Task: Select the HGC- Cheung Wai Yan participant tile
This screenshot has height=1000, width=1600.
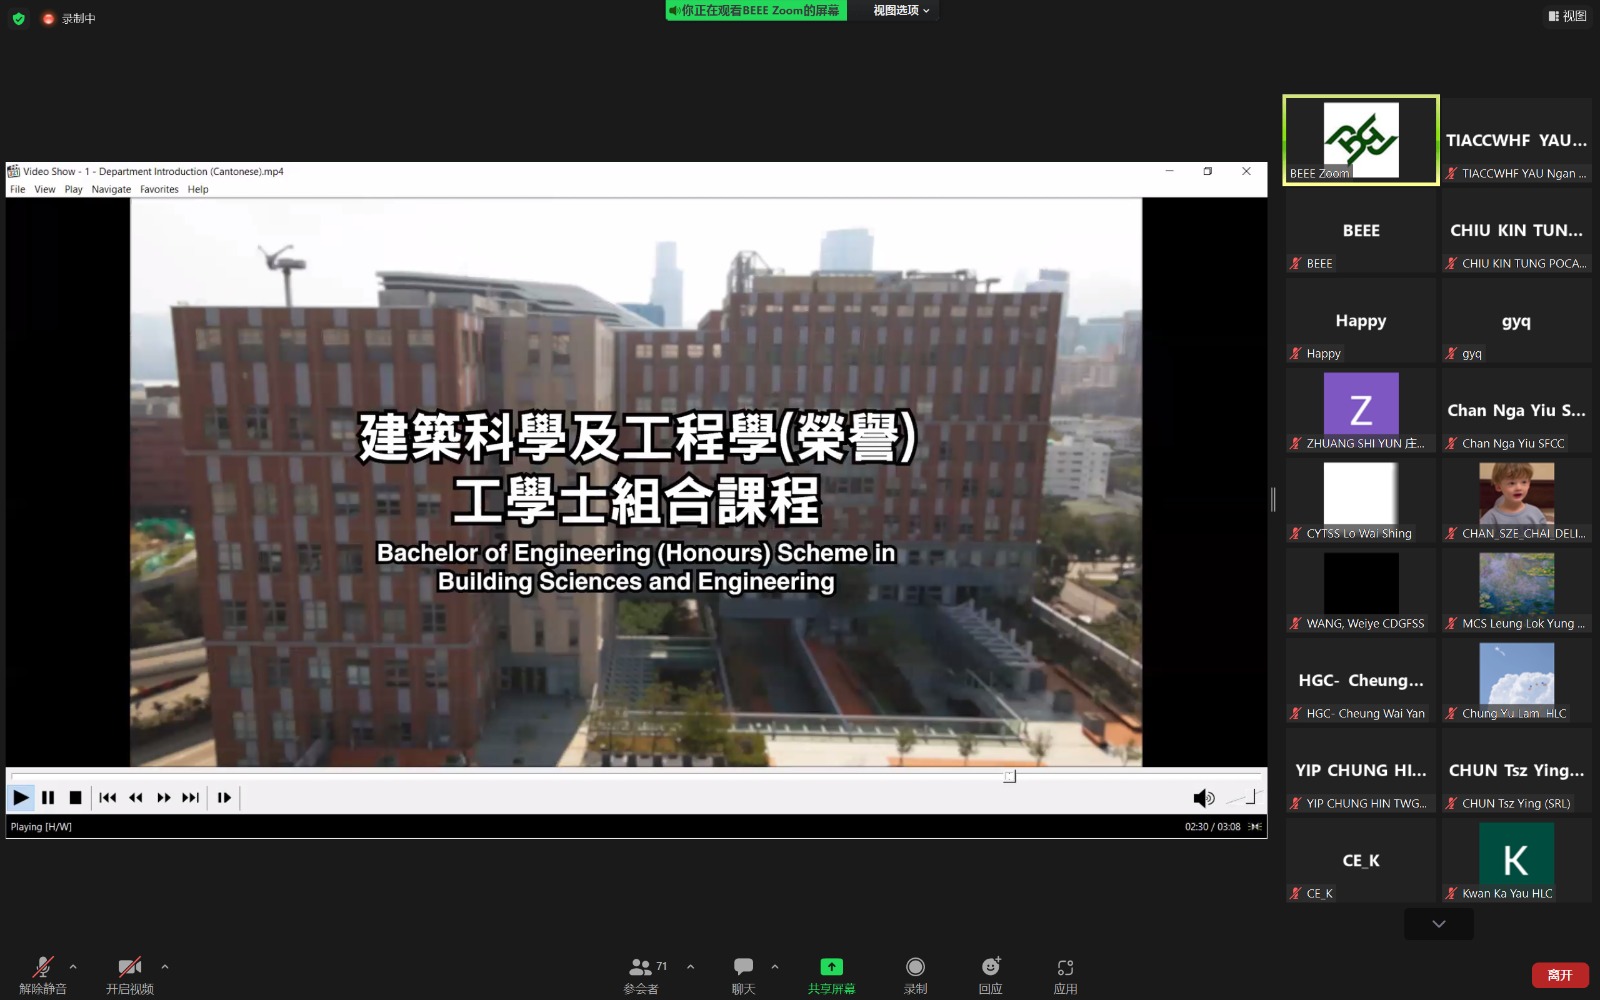Action: [1361, 680]
